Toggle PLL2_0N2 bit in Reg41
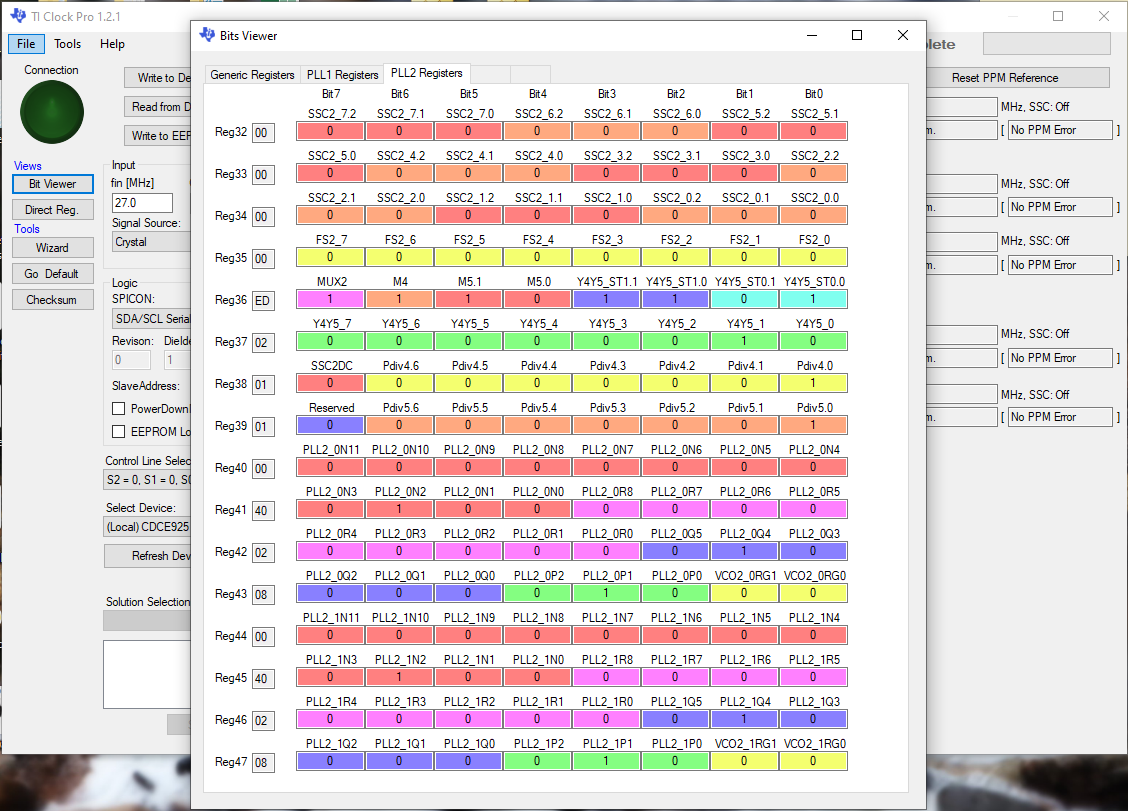 click(x=399, y=509)
